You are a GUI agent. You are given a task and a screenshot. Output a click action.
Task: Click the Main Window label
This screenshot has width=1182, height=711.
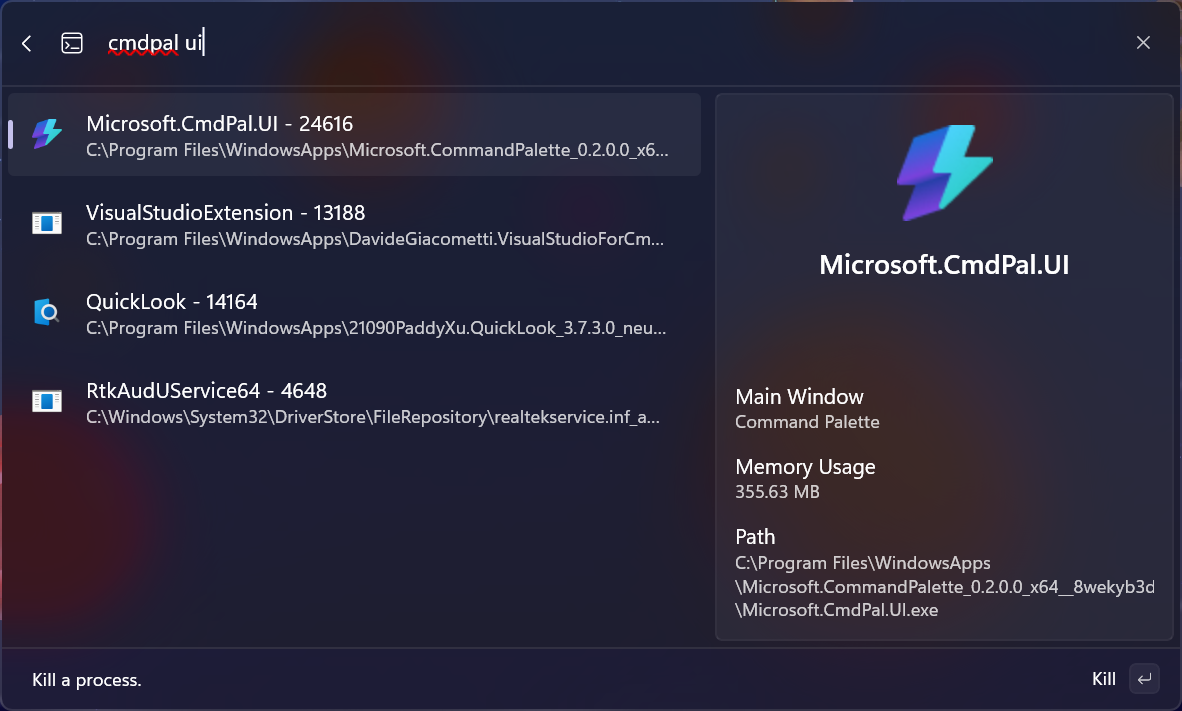(799, 397)
